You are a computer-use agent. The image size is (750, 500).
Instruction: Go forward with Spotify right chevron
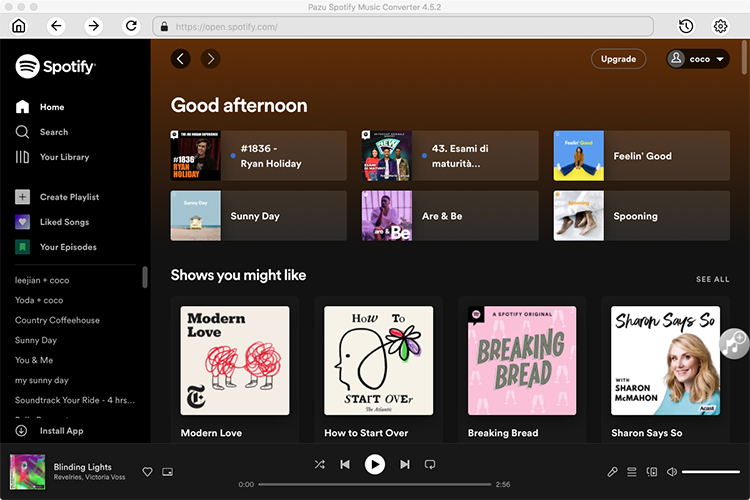click(x=210, y=59)
